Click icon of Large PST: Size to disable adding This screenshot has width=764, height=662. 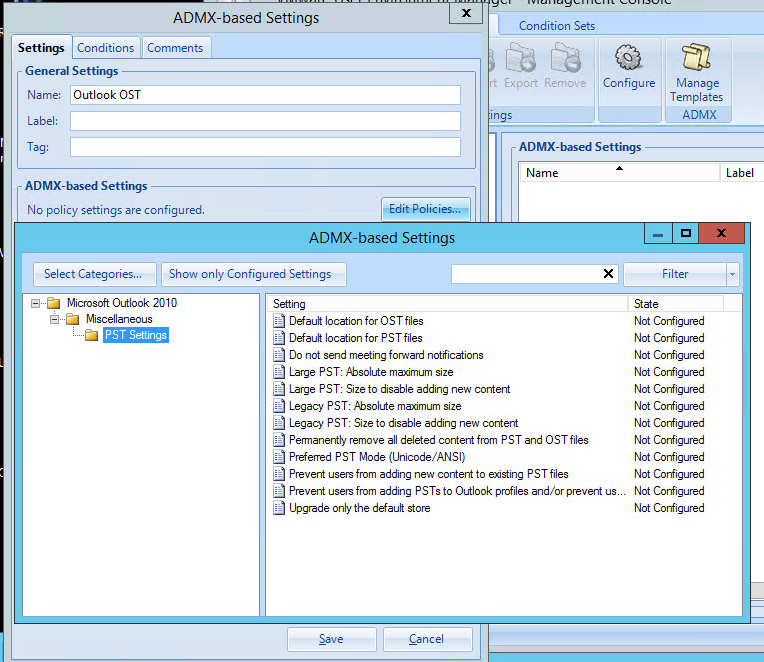(x=279, y=389)
